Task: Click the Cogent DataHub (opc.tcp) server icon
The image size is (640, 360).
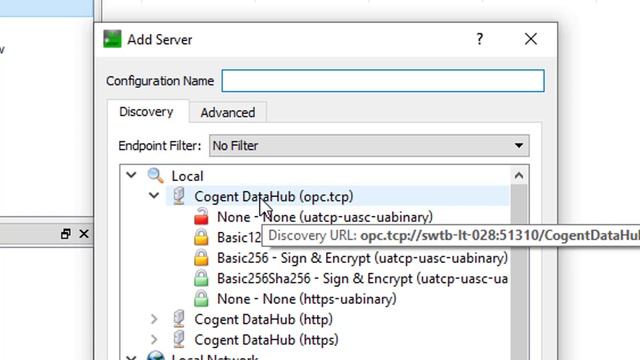Action: click(x=179, y=196)
